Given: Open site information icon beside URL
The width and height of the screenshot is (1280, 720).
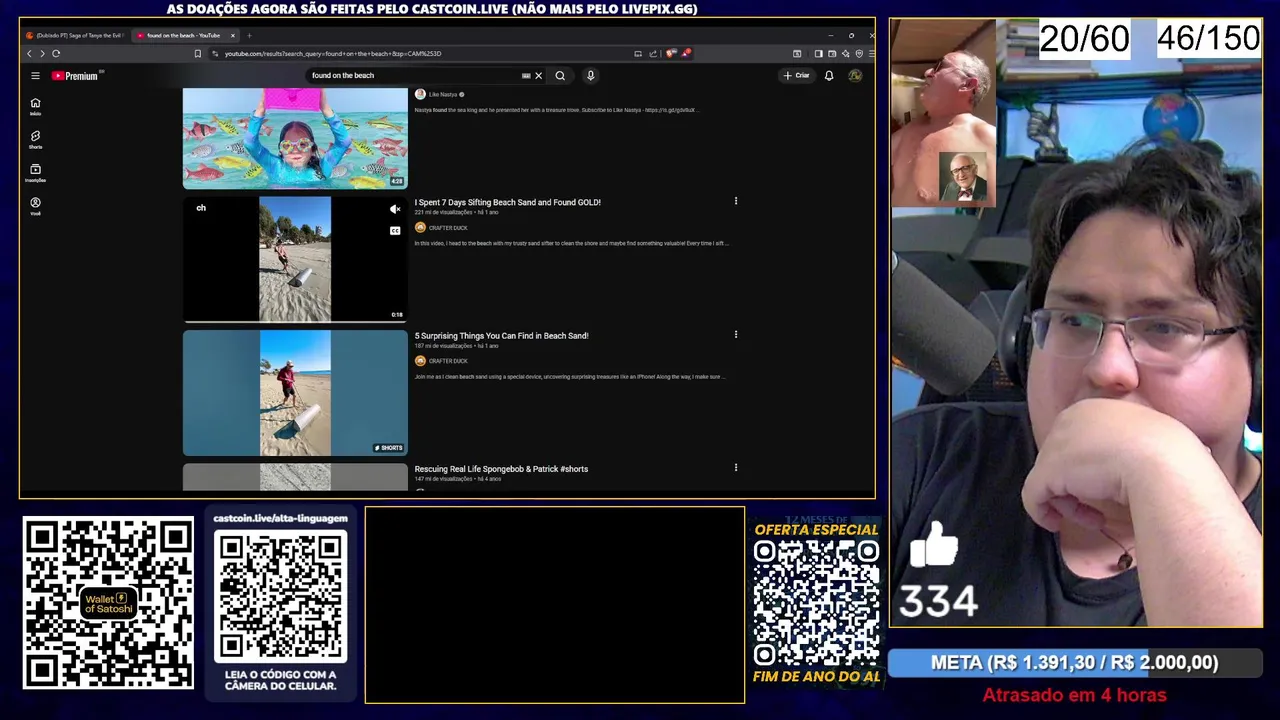Looking at the screenshot, I should tap(215, 53).
